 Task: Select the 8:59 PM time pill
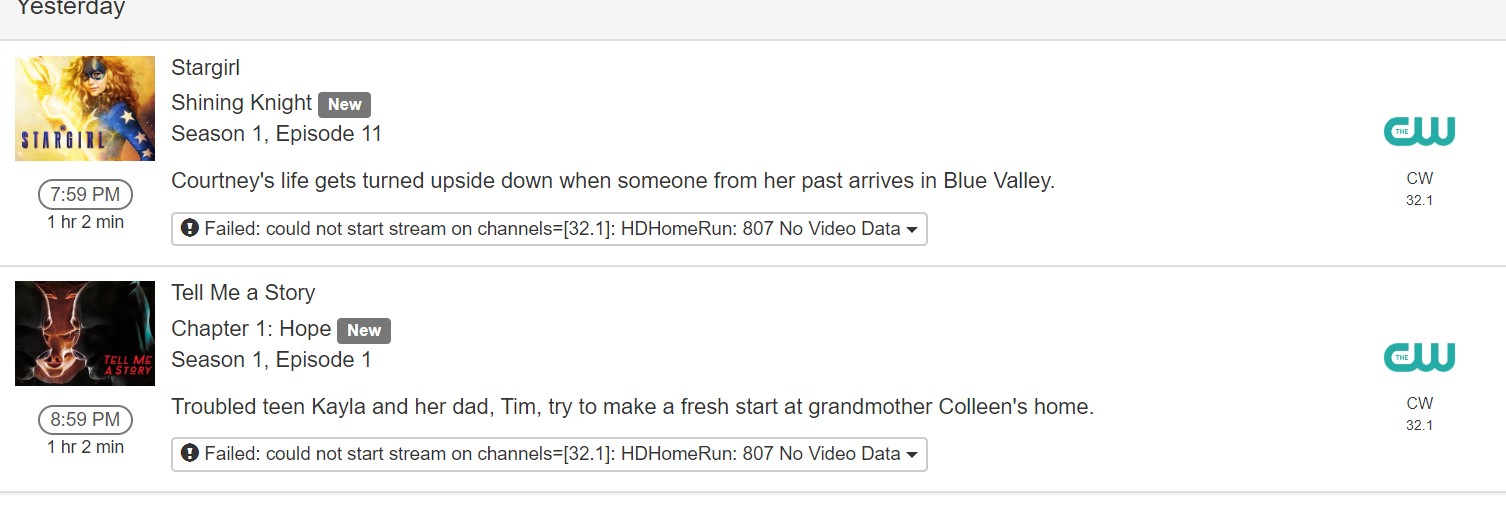coord(85,420)
